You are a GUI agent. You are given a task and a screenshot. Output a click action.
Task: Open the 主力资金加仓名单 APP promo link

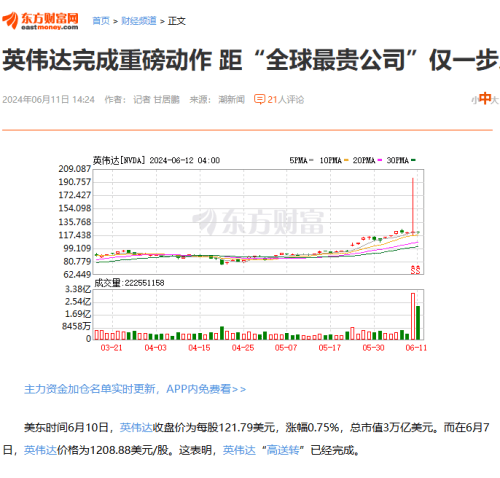coord(135,389)
